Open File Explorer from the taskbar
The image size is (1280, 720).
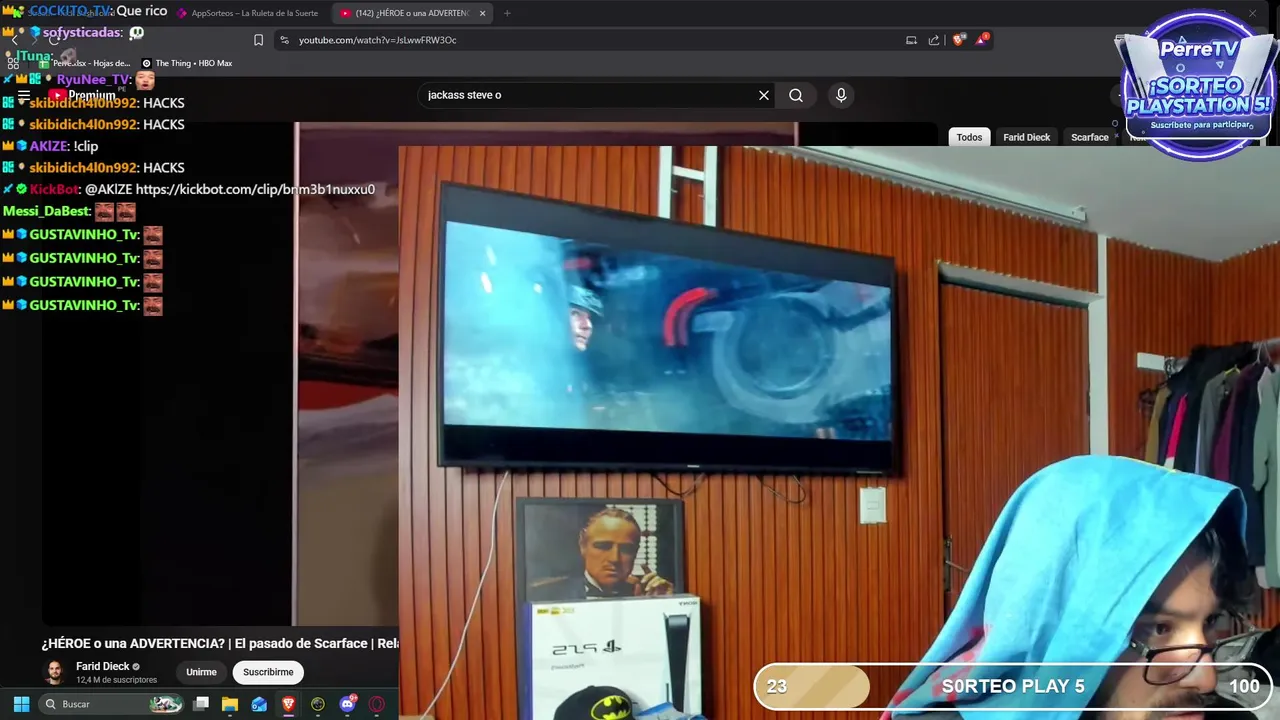tap(230, 704)
